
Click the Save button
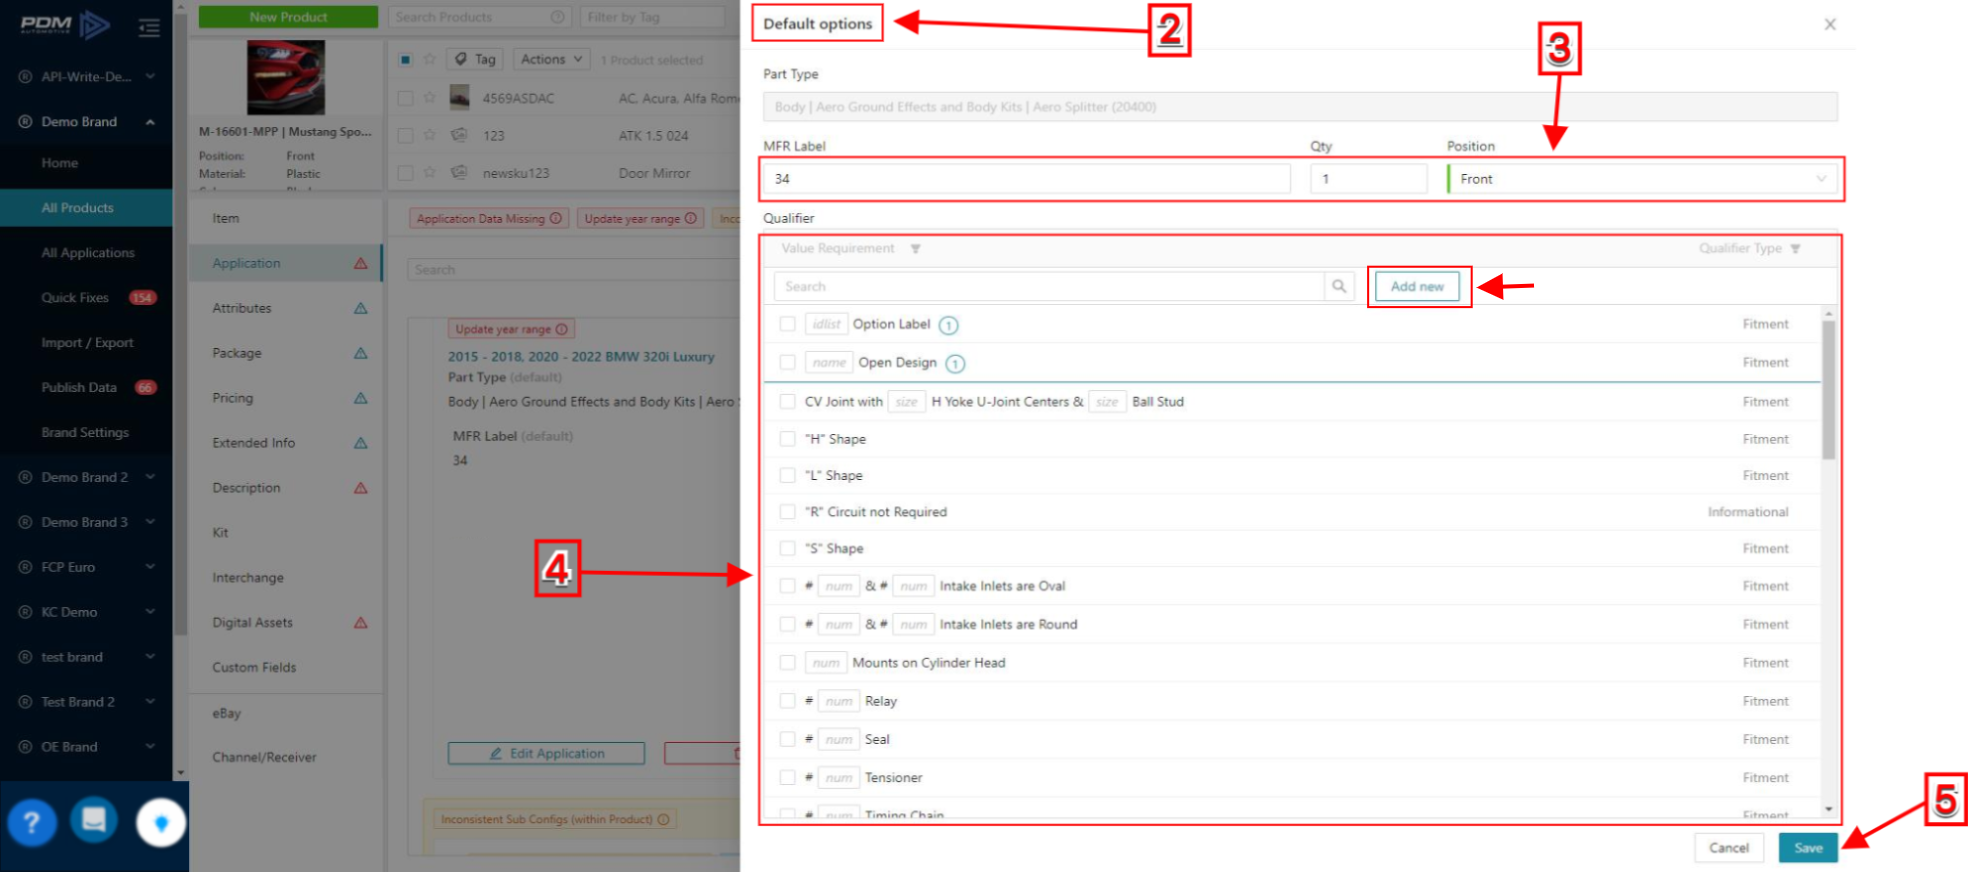[1808, 848]
